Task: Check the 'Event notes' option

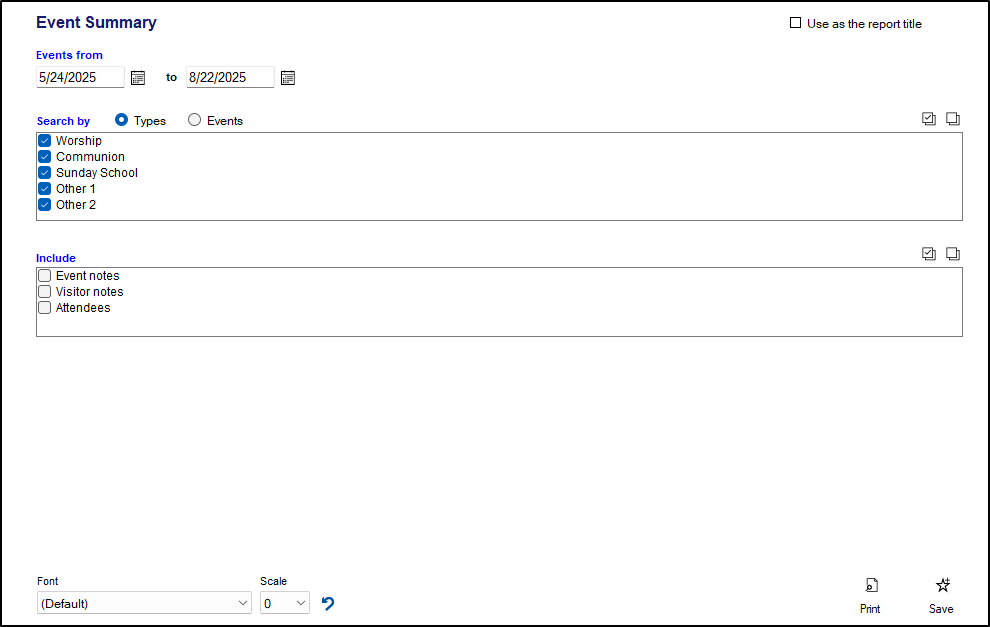Action: (x=44, y=275)
